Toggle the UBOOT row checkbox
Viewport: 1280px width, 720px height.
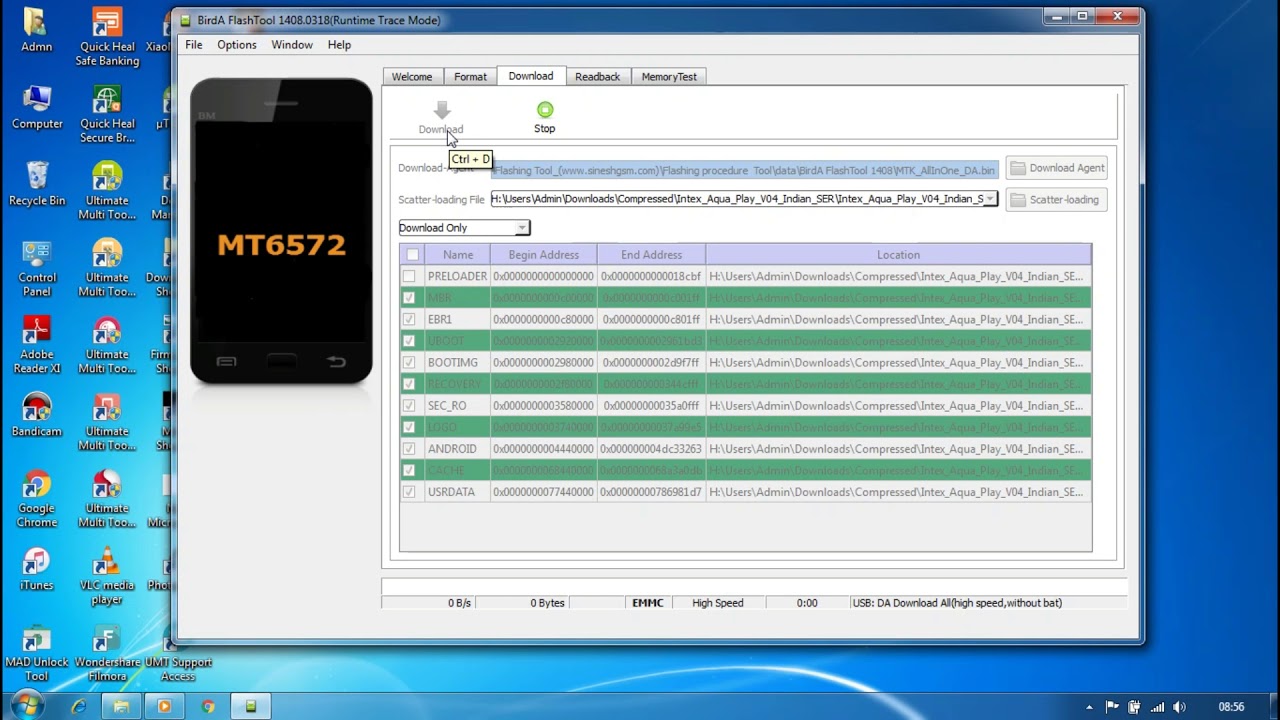[409, 341]
